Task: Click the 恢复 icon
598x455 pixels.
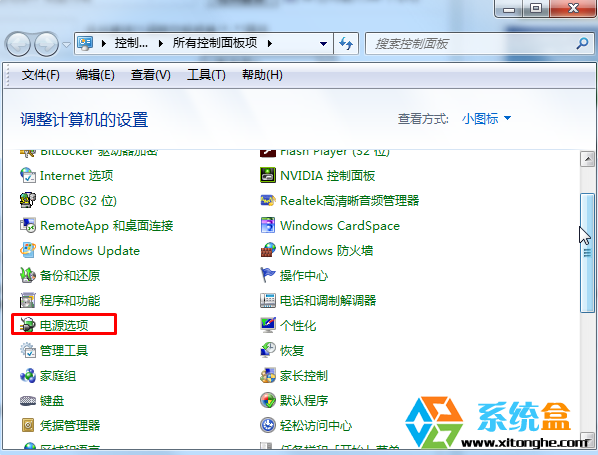Action: (268, 350)
